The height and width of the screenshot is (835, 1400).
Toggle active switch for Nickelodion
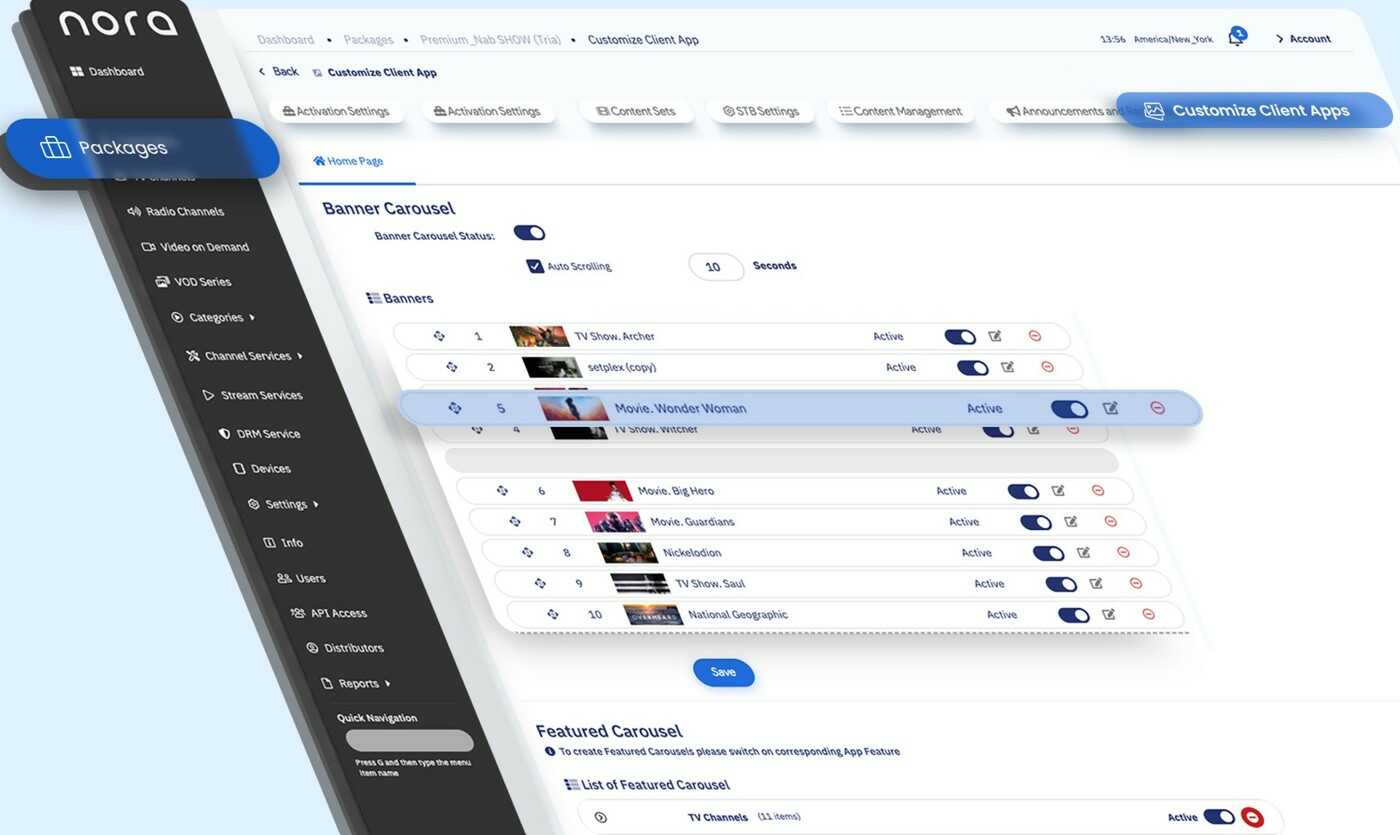point(1049,554)
